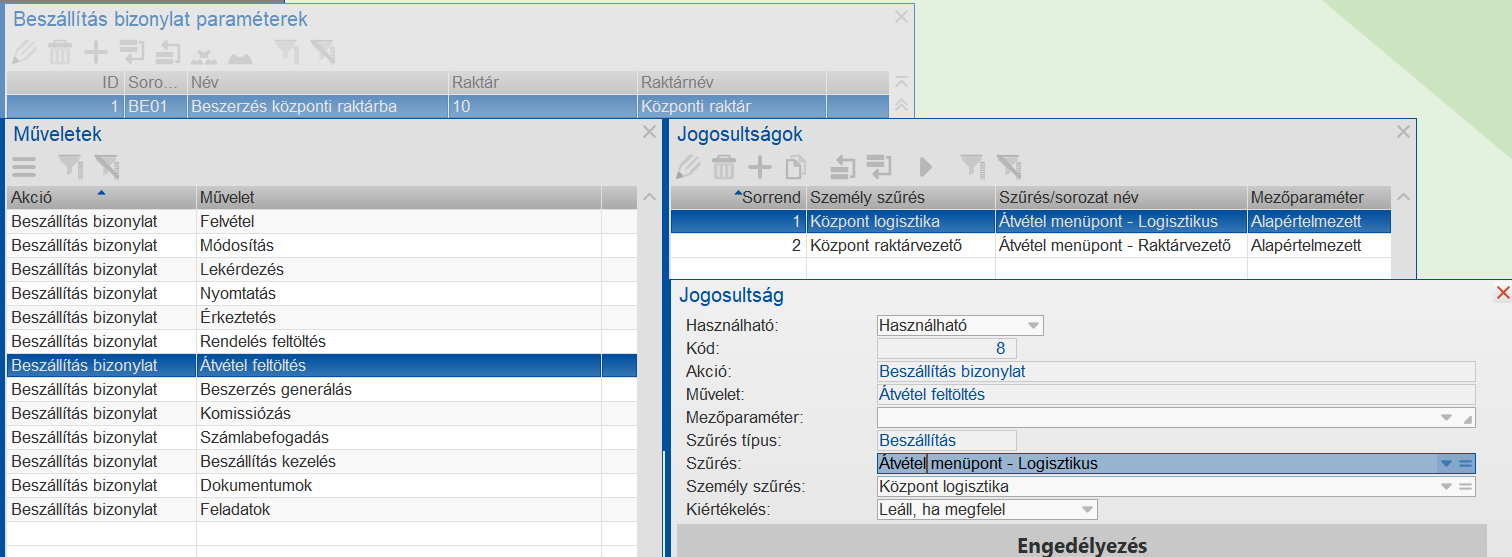This screenshot has width=1512, height=557.
Task: Click corner icon in Mezőparaméter field
Action: [1468, 419]
